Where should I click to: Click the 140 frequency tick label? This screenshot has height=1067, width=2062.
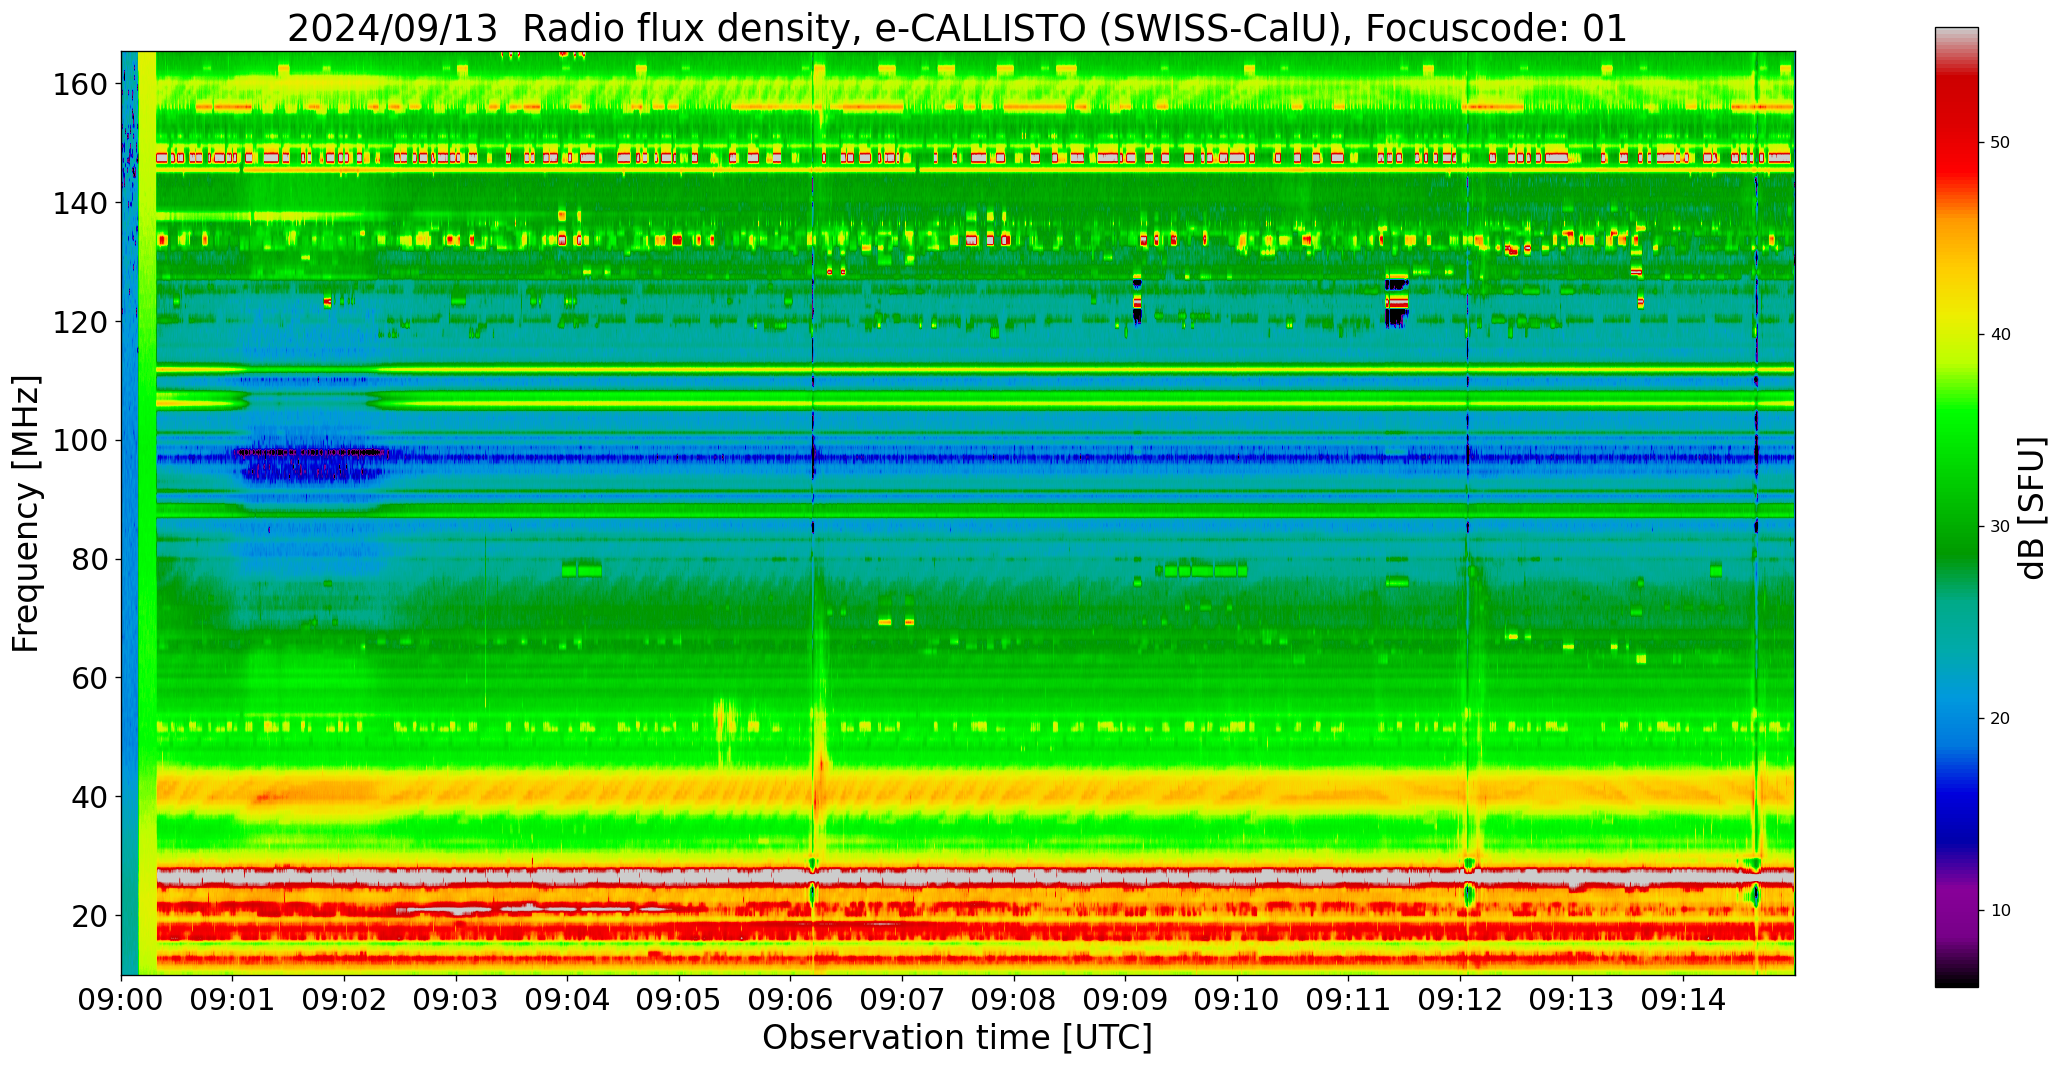tap(81, 203)
